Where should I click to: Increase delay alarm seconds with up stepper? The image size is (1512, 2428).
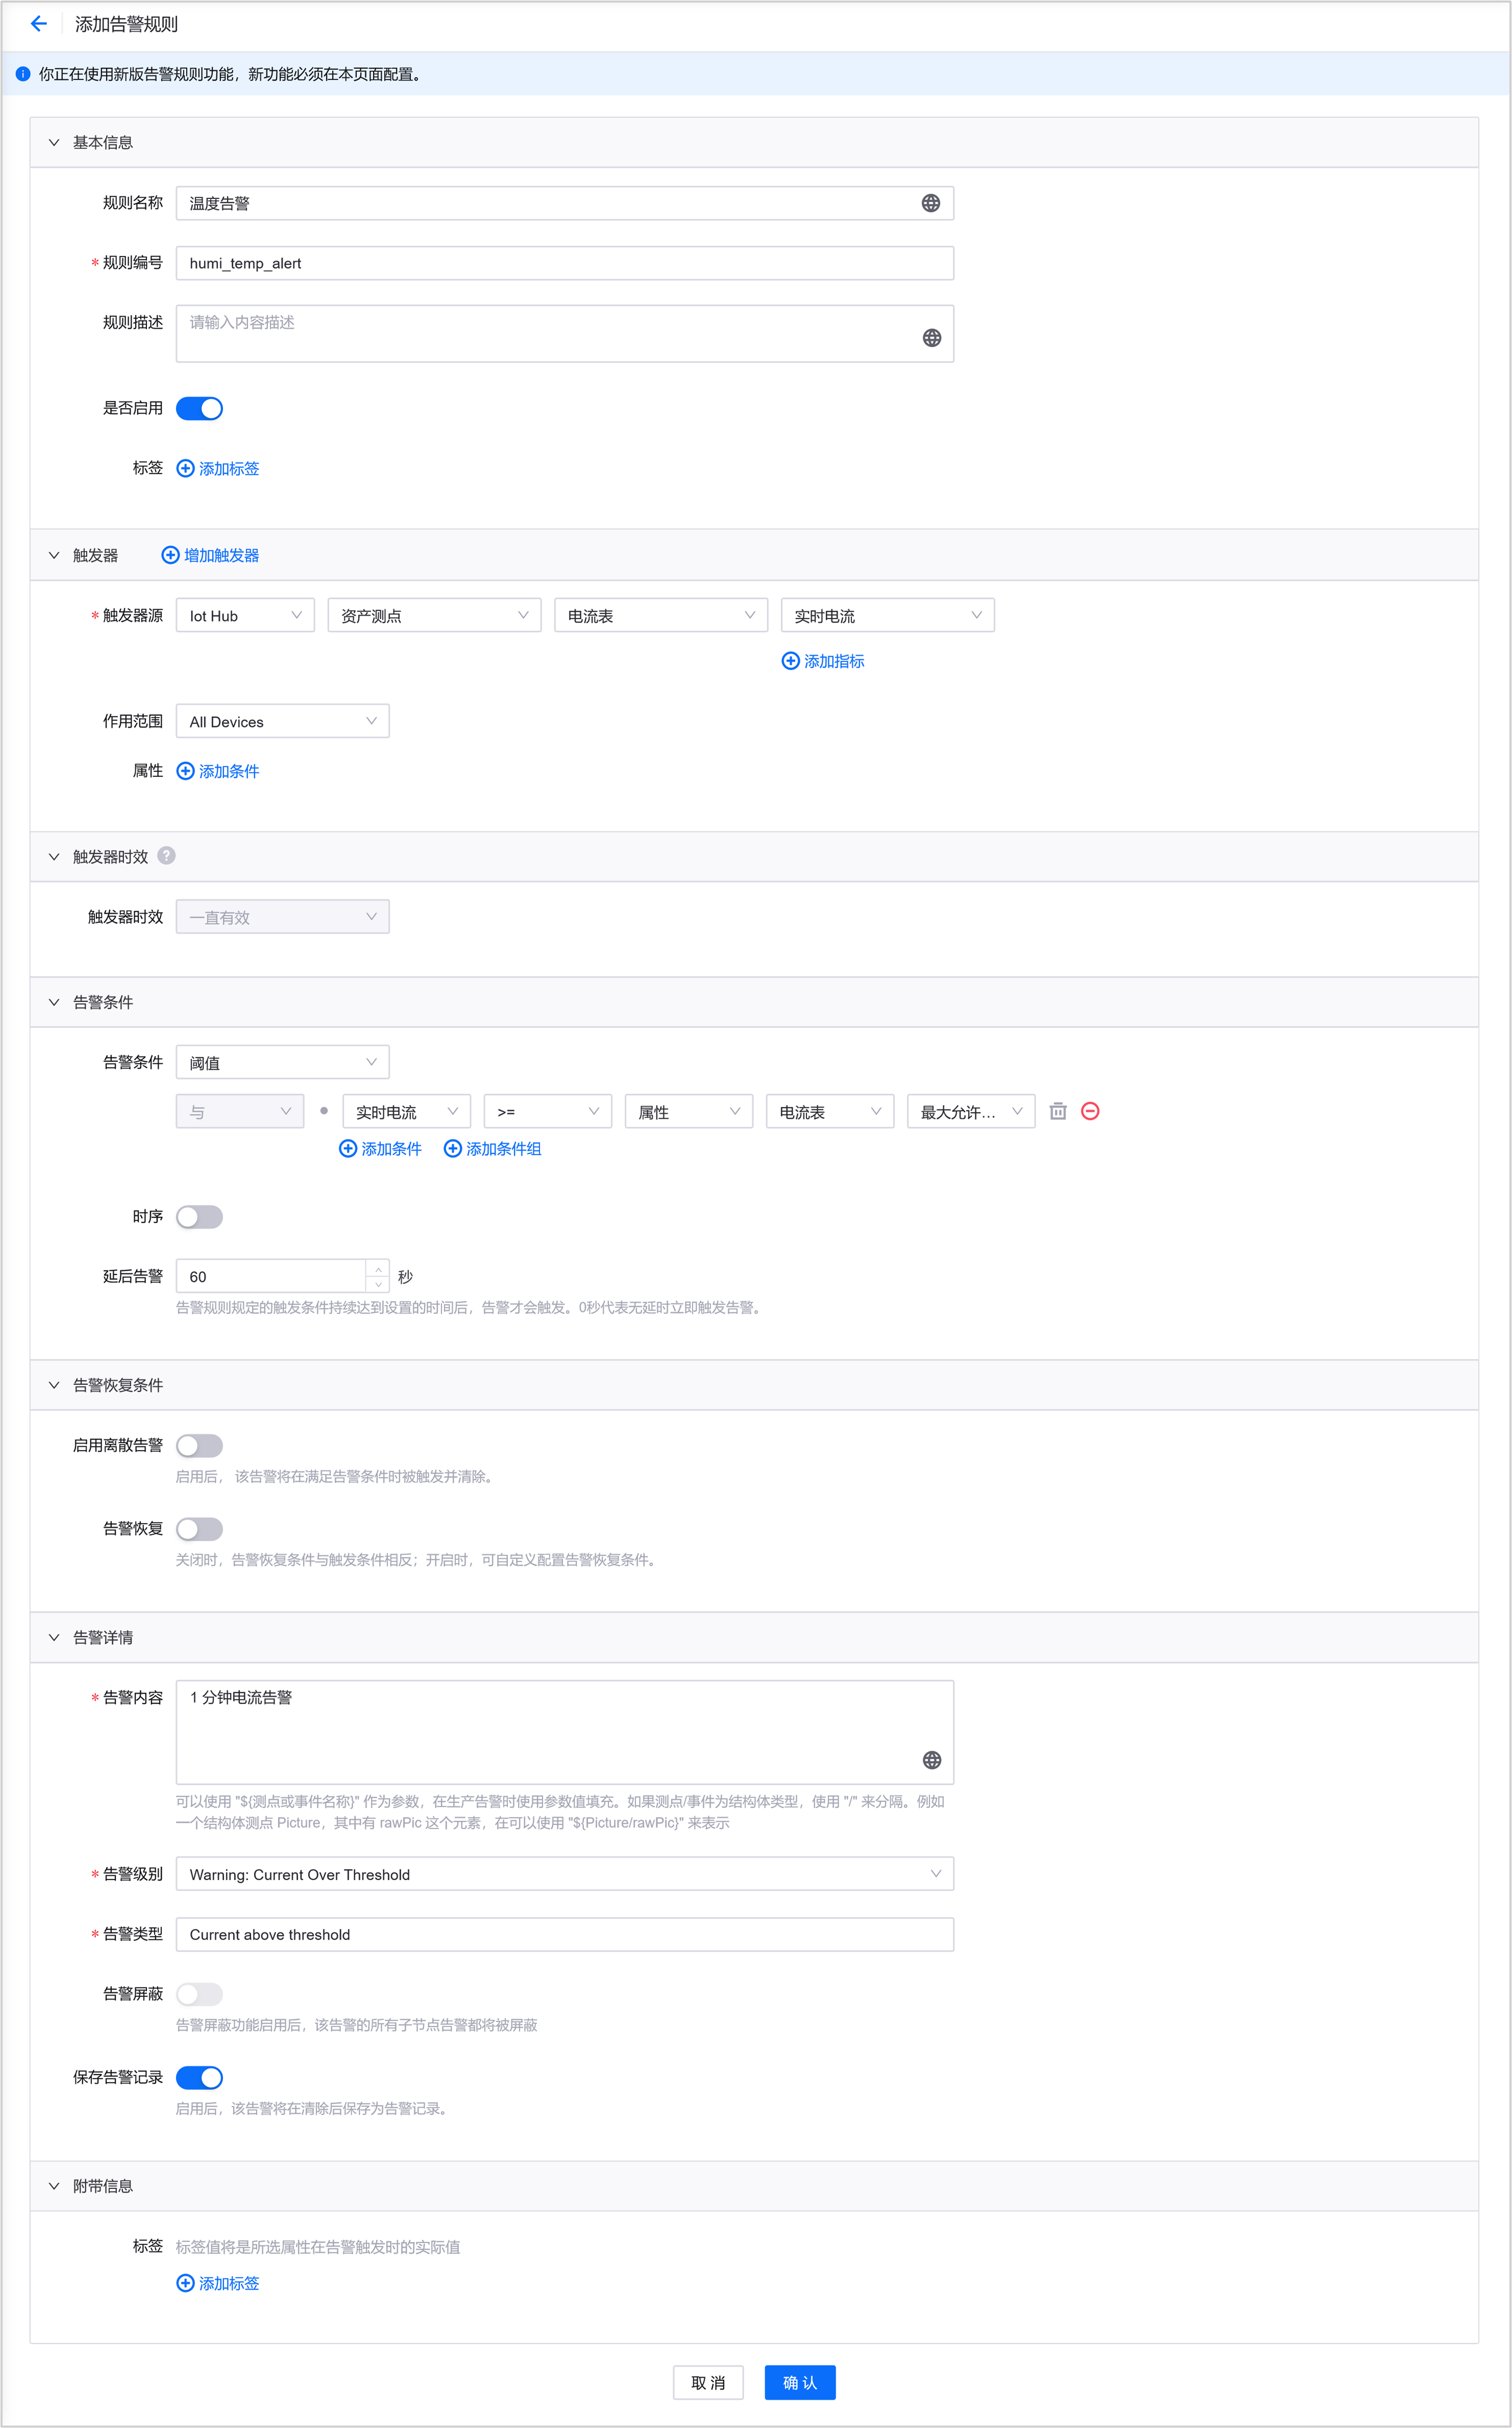tap(378, 1269)
